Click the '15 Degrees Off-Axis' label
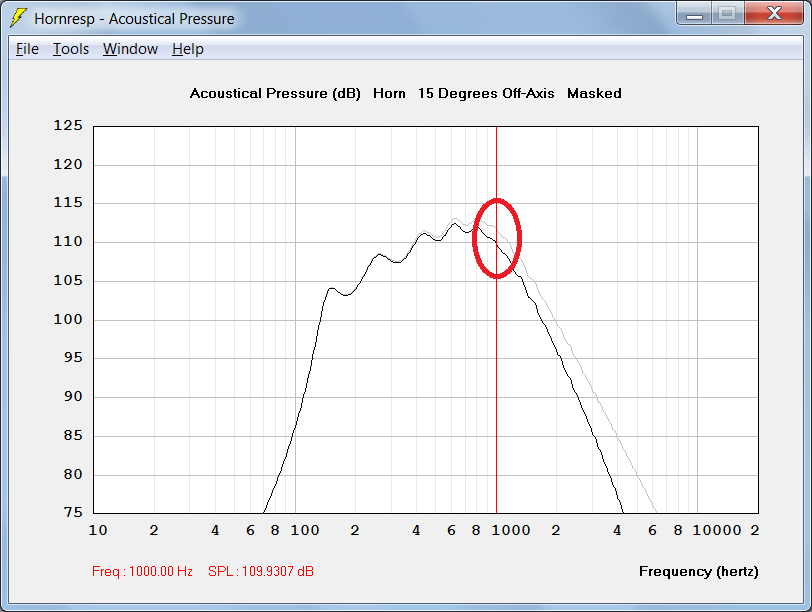 pos(486,93)
